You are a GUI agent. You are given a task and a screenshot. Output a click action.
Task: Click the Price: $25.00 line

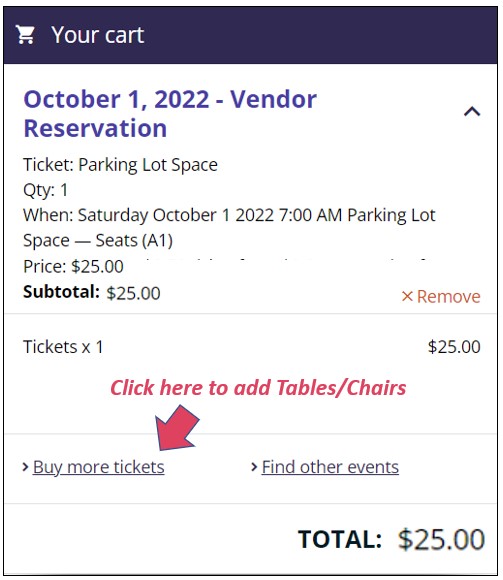pyautogui.click(x=73, y=267)
